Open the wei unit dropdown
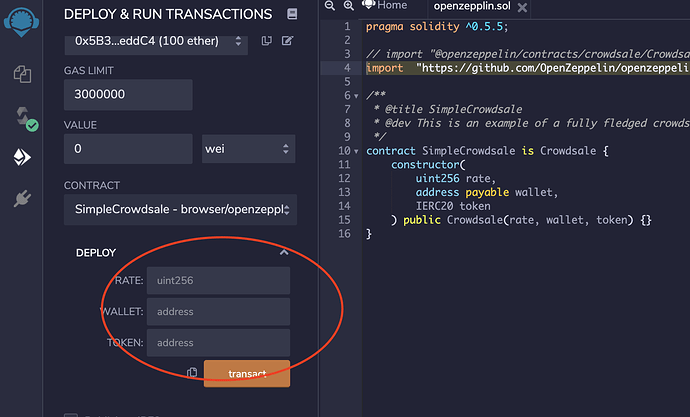 (x=249, y=149)
